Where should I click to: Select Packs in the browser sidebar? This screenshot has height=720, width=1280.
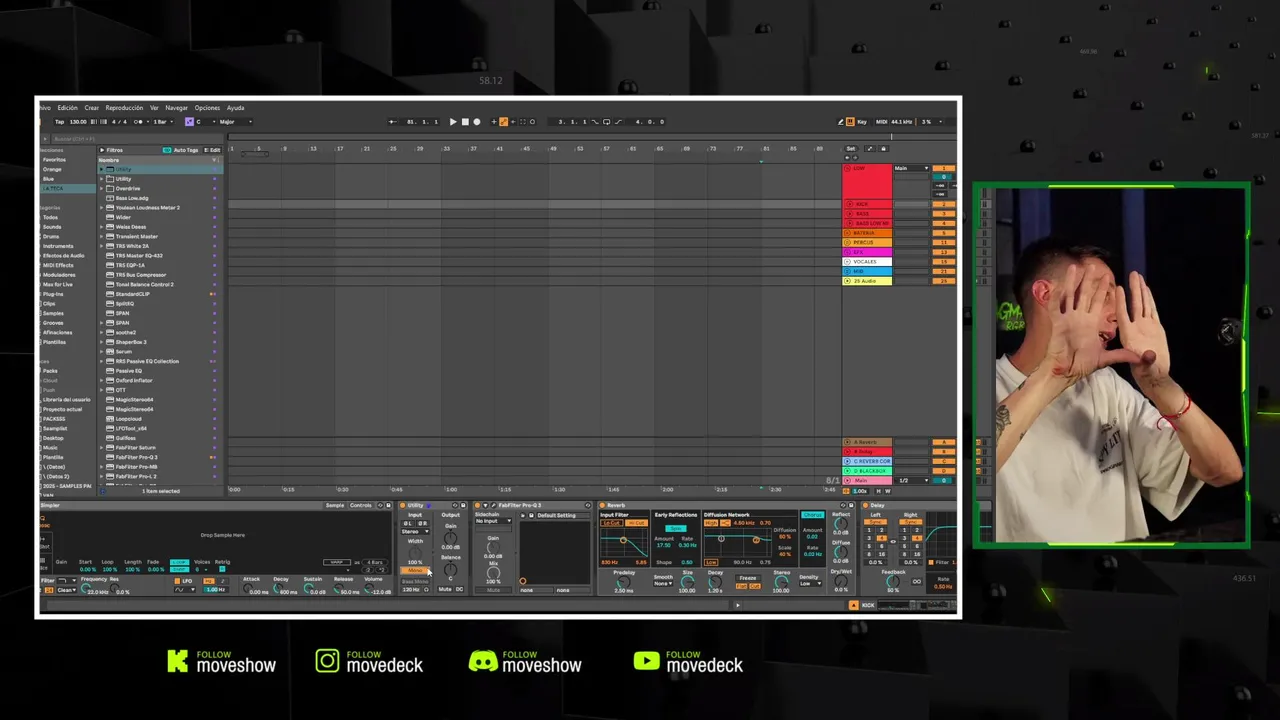pos(50,371)
